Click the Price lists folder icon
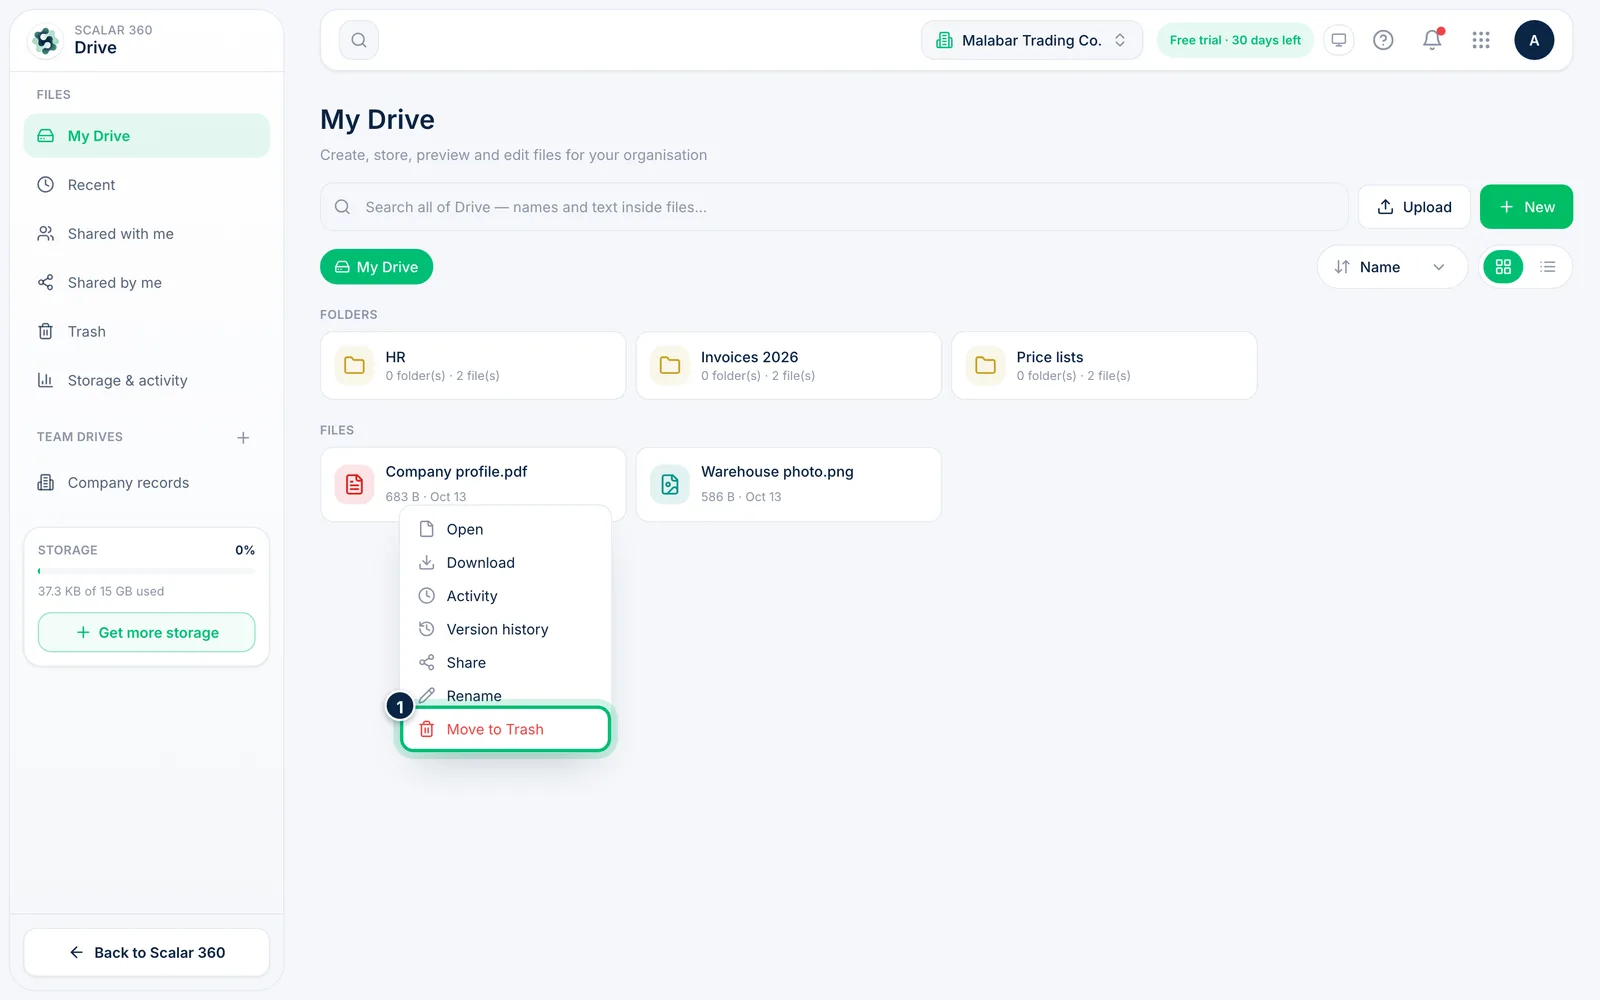Screen dimensions: 1600x1000 coord(985,366)
